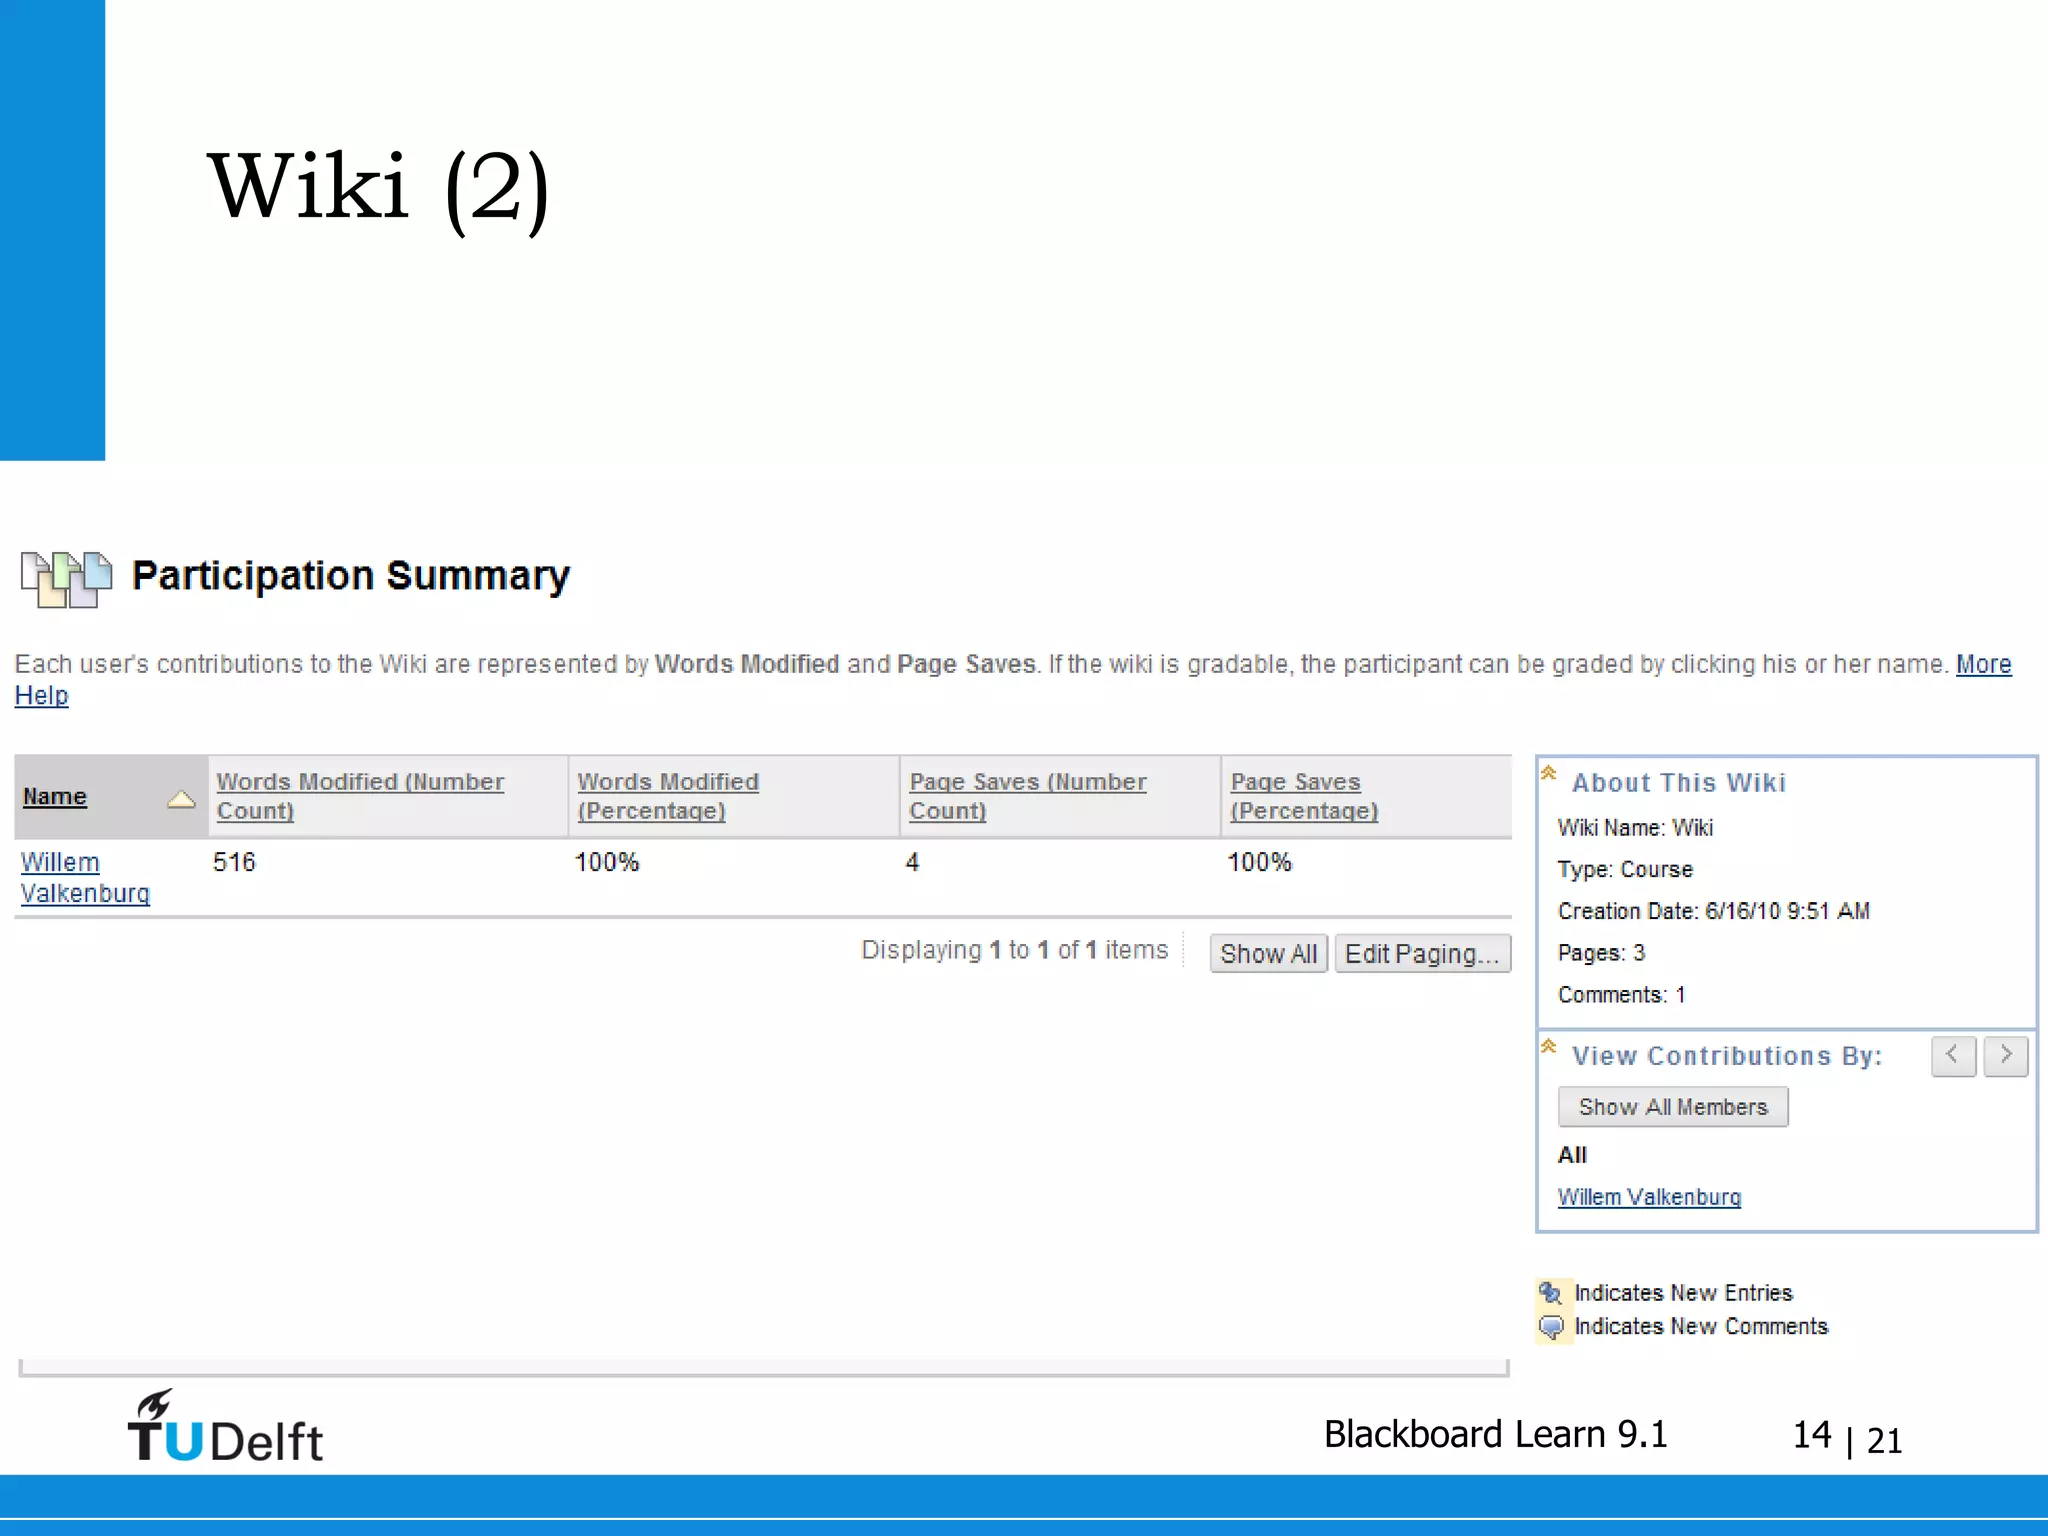This screenshot has width=2048, height=1536.
Task: Click the Indicates New Entries icon
Action: [x=1550, y=1293]
